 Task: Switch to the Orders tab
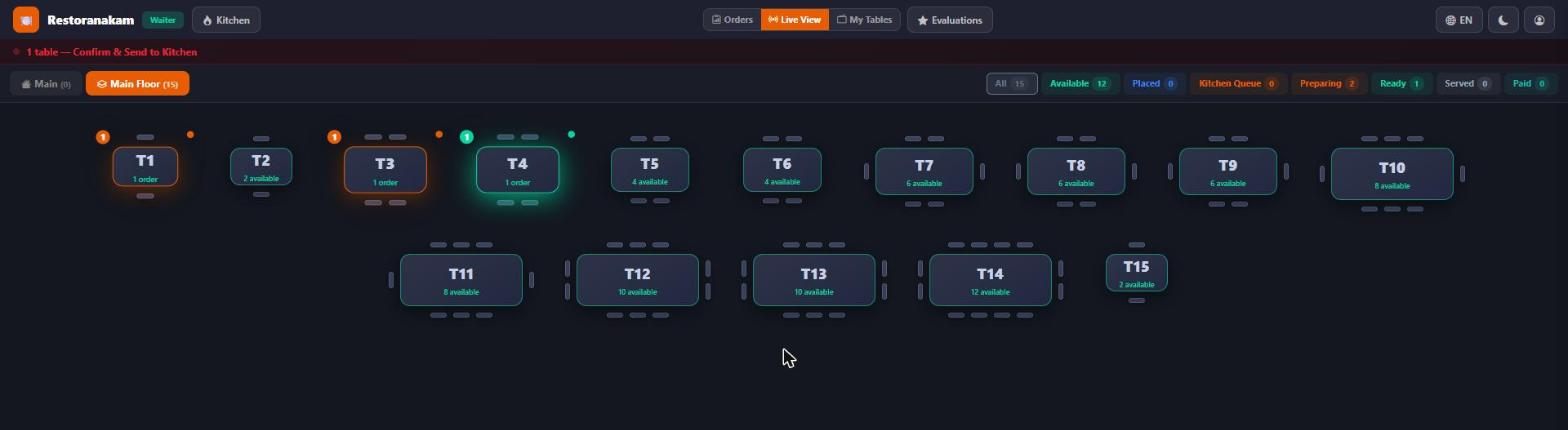[x=732, y=20]
